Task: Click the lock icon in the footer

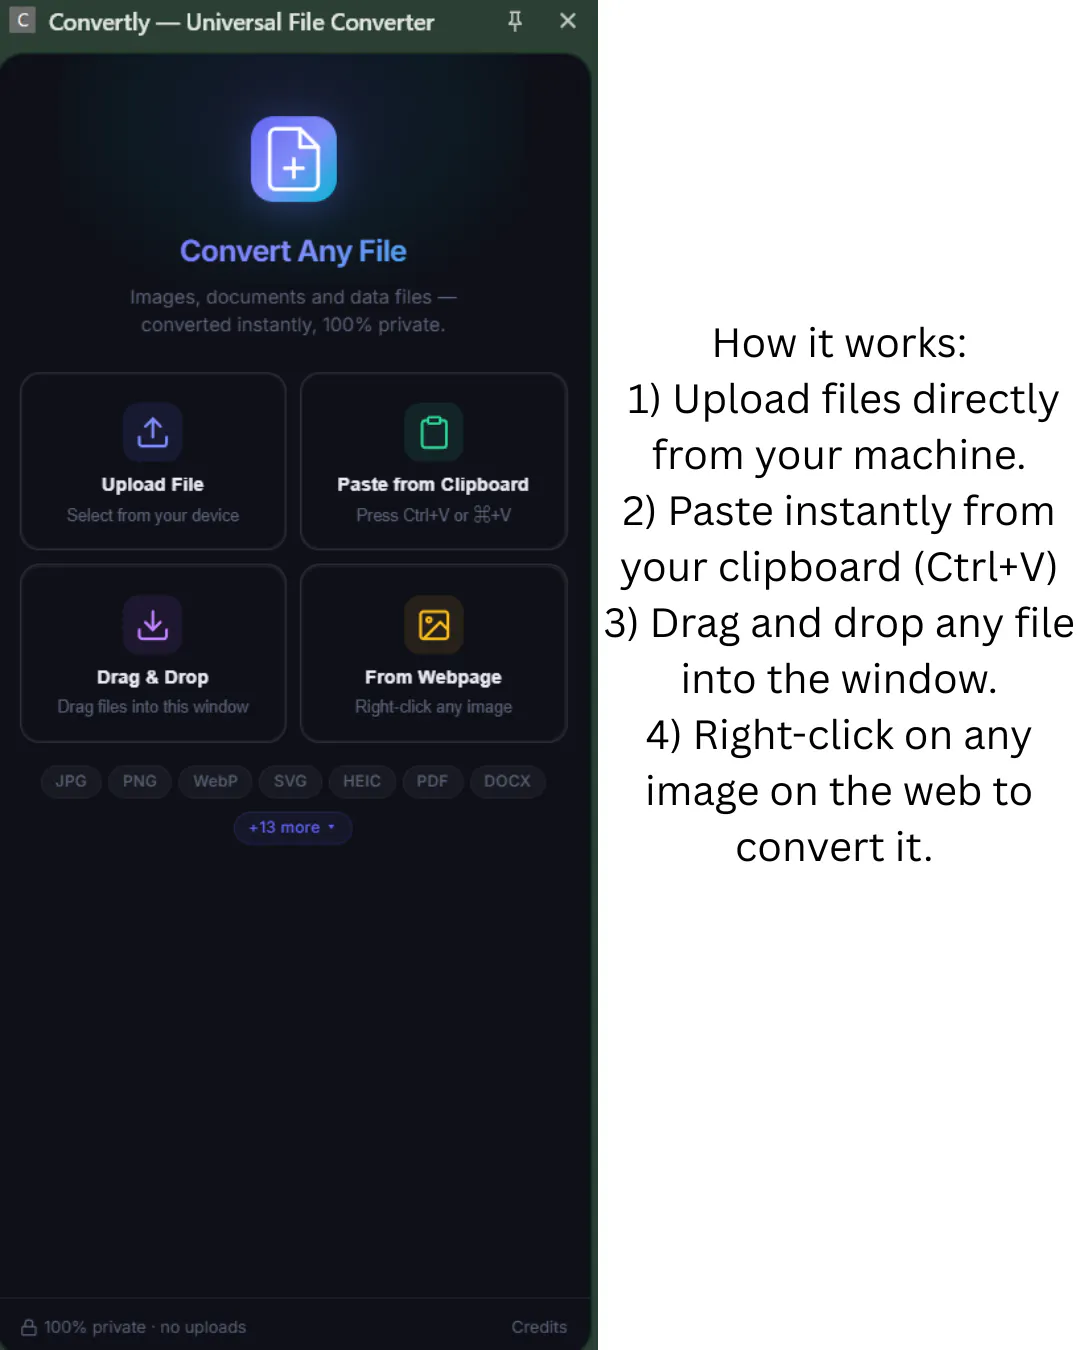Action: (x=29, y=1327)
